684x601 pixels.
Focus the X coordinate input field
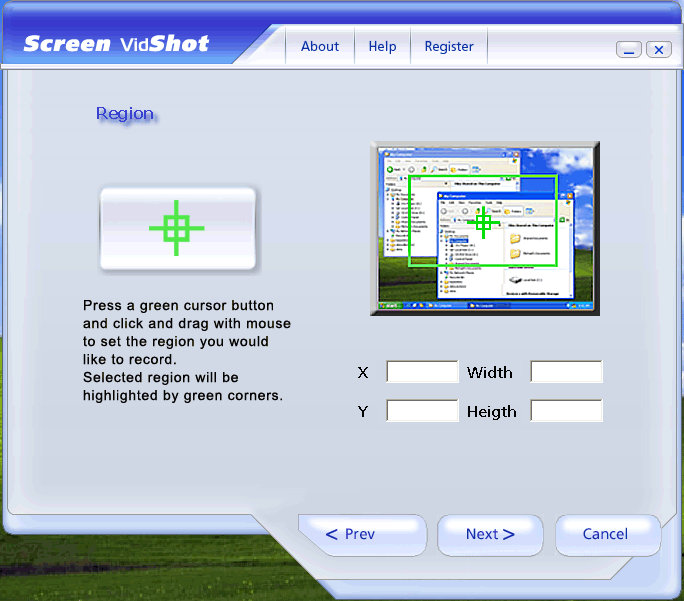[422, 372]
